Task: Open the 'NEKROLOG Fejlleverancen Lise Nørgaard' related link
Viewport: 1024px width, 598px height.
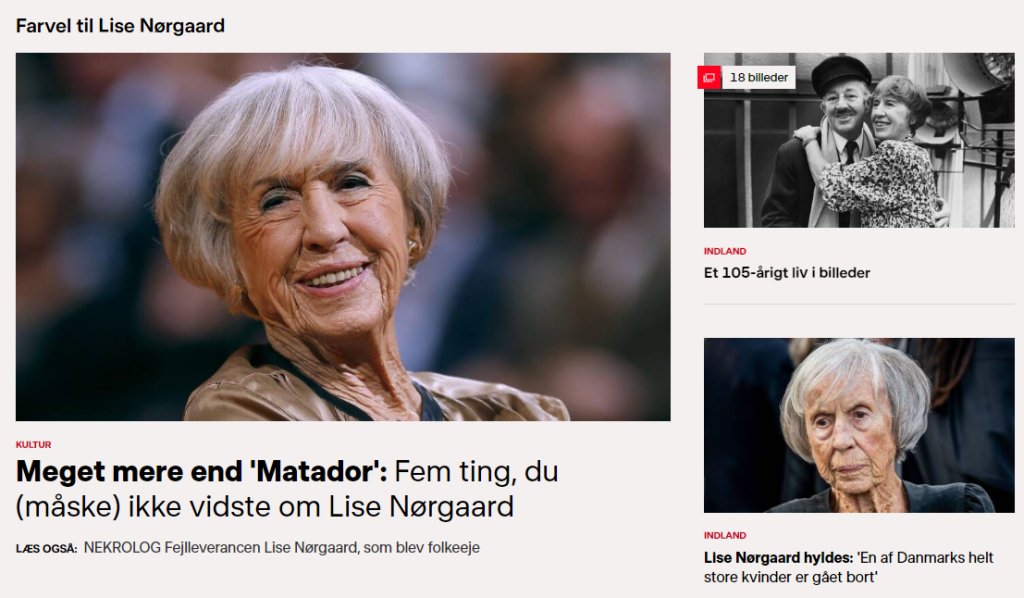Action: (x=281, y=548)
